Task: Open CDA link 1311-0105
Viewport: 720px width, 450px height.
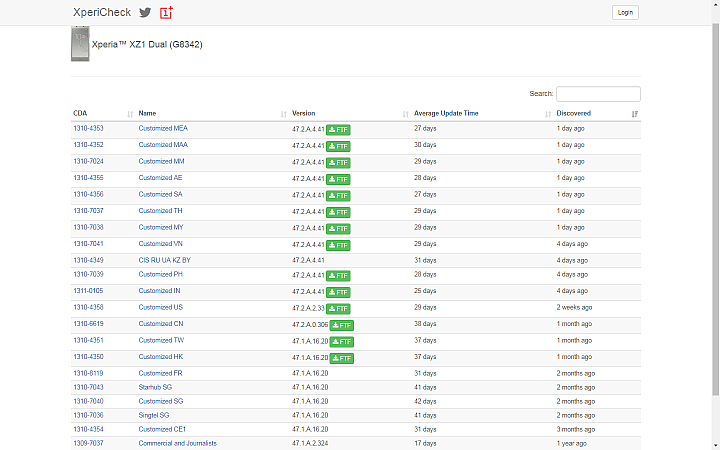Action: [x=89, y=291]
